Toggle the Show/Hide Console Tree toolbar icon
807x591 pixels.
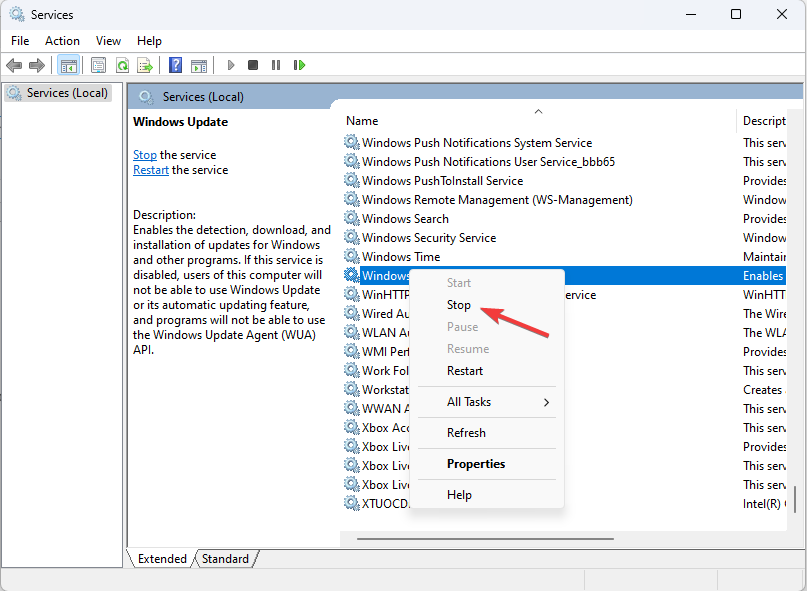pos(68,65)
